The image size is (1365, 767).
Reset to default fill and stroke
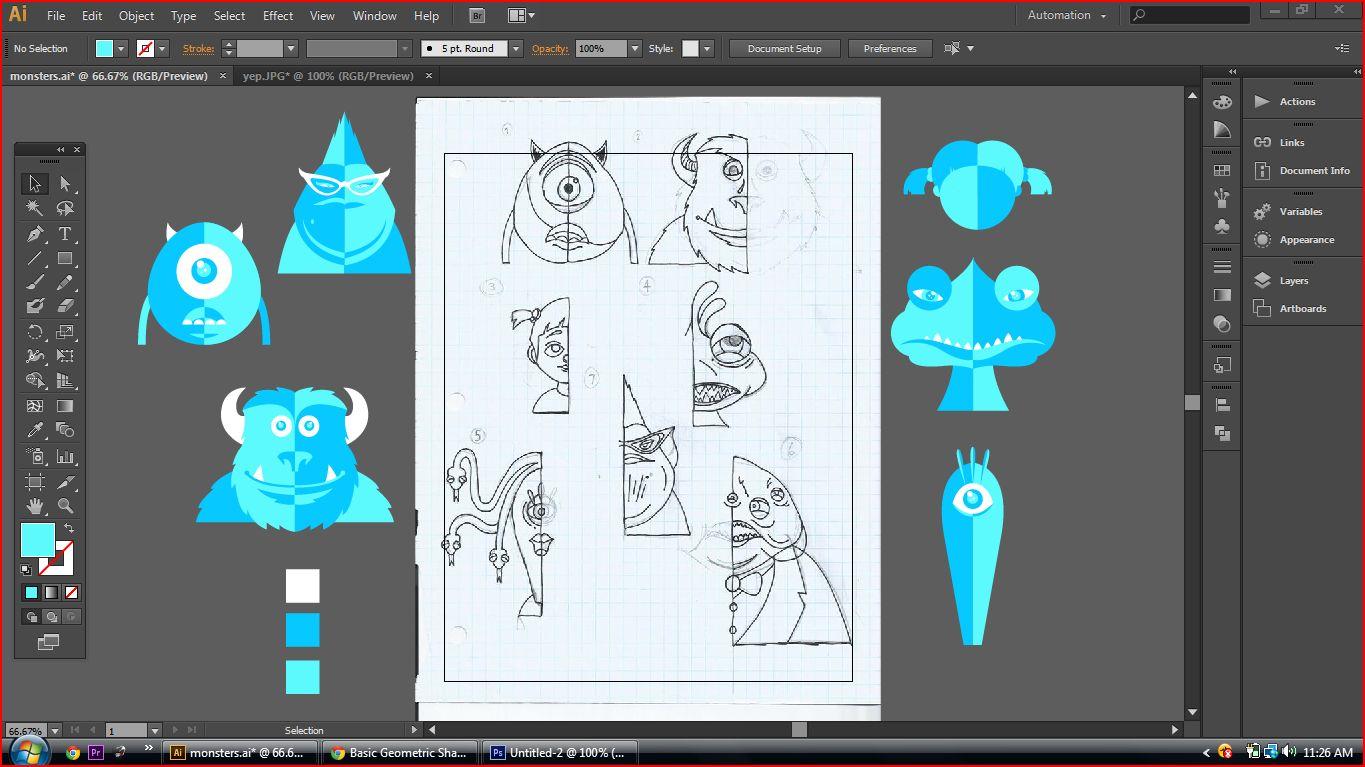tap(26, 568)
